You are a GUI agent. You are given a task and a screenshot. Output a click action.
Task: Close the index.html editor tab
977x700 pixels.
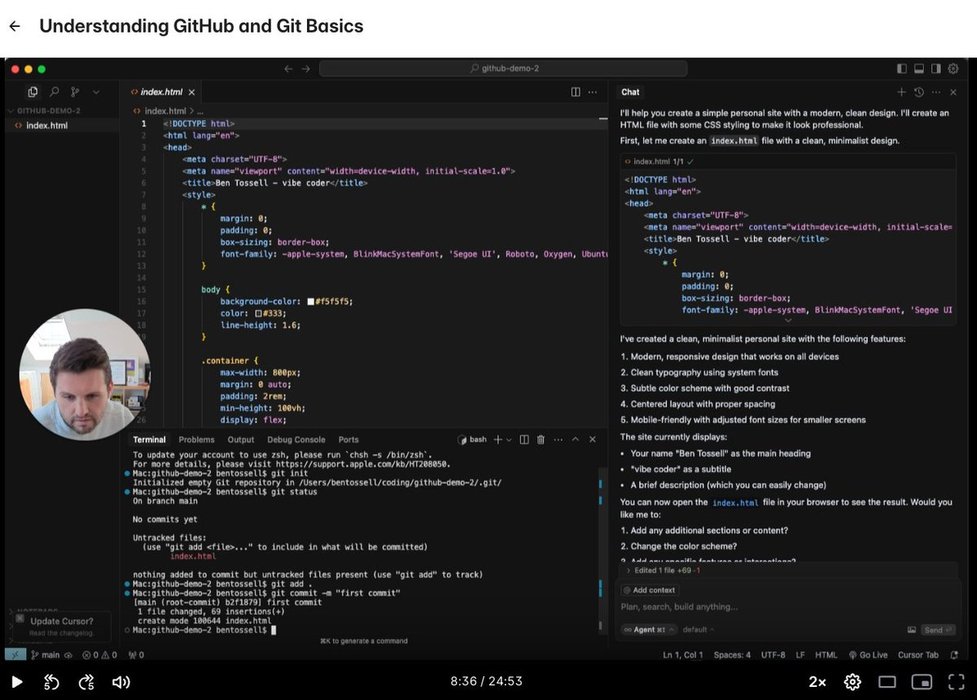point(191,92)
